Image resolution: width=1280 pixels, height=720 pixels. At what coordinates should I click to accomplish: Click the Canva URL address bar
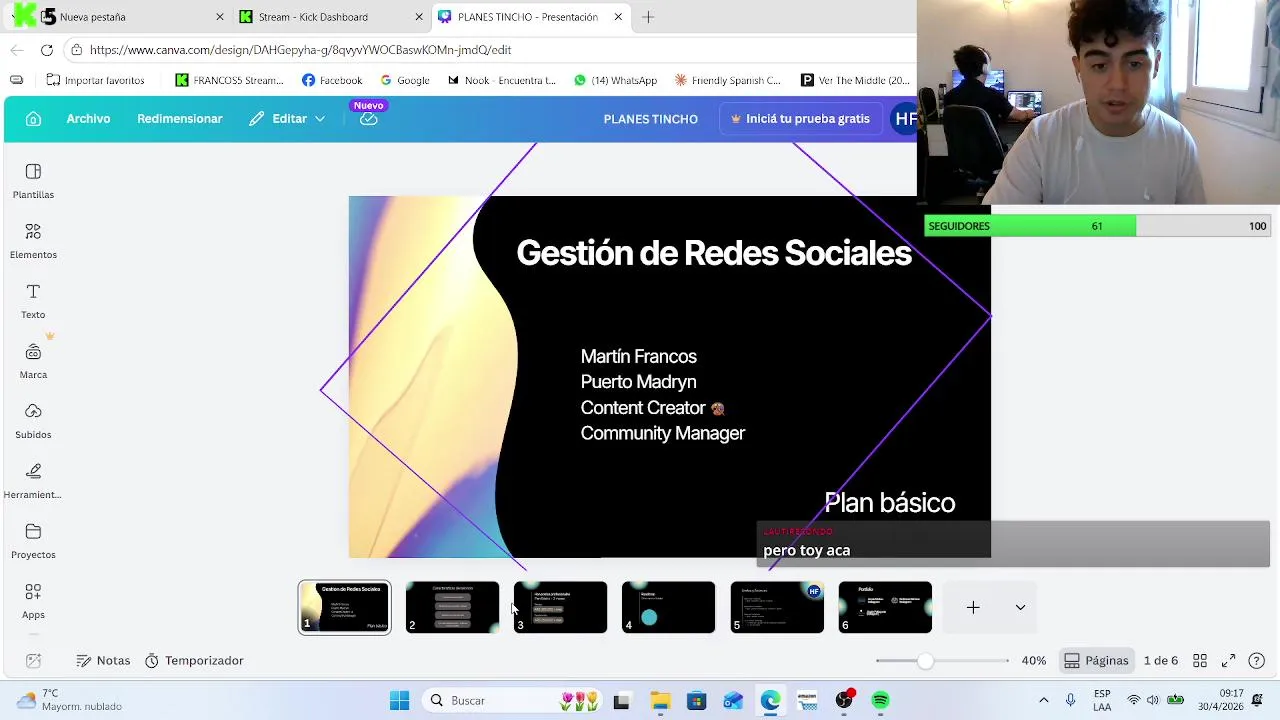pos(490,50)
